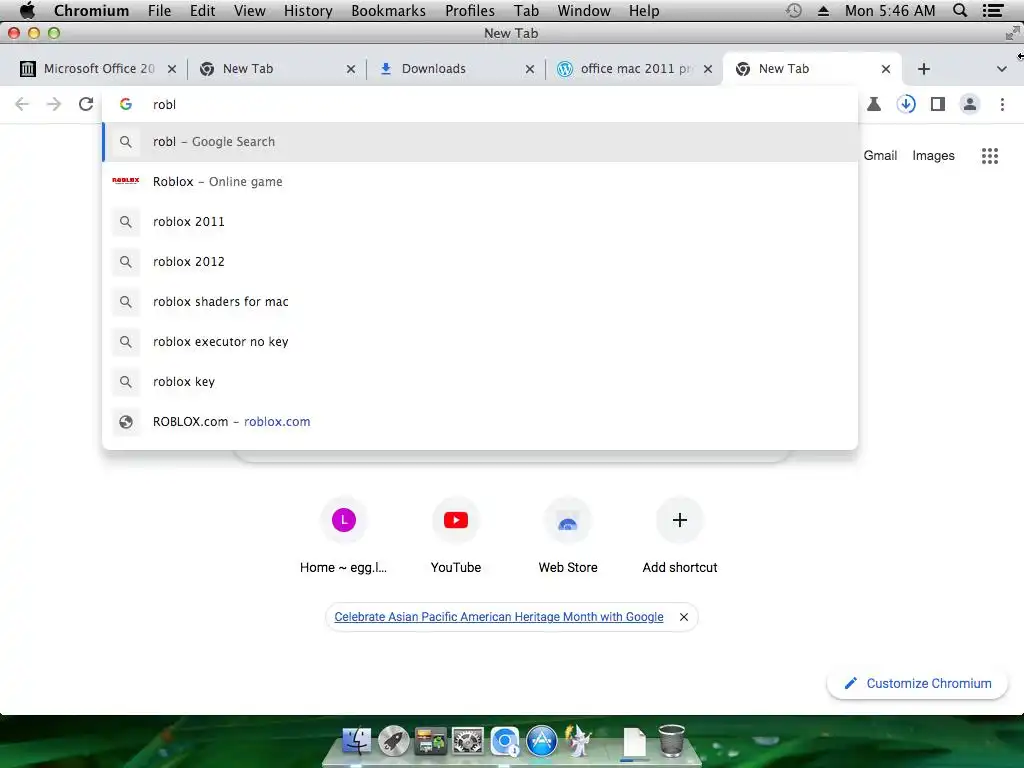Open the downloads toolbar icon
This screenshot has height=768, width=1024.
point(906,104)
